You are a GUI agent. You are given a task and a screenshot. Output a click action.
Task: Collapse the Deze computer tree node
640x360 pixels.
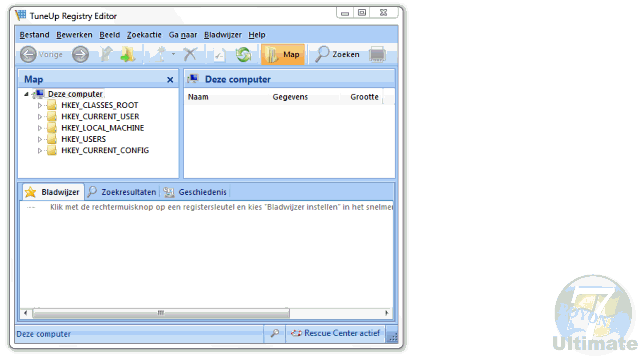27,94
